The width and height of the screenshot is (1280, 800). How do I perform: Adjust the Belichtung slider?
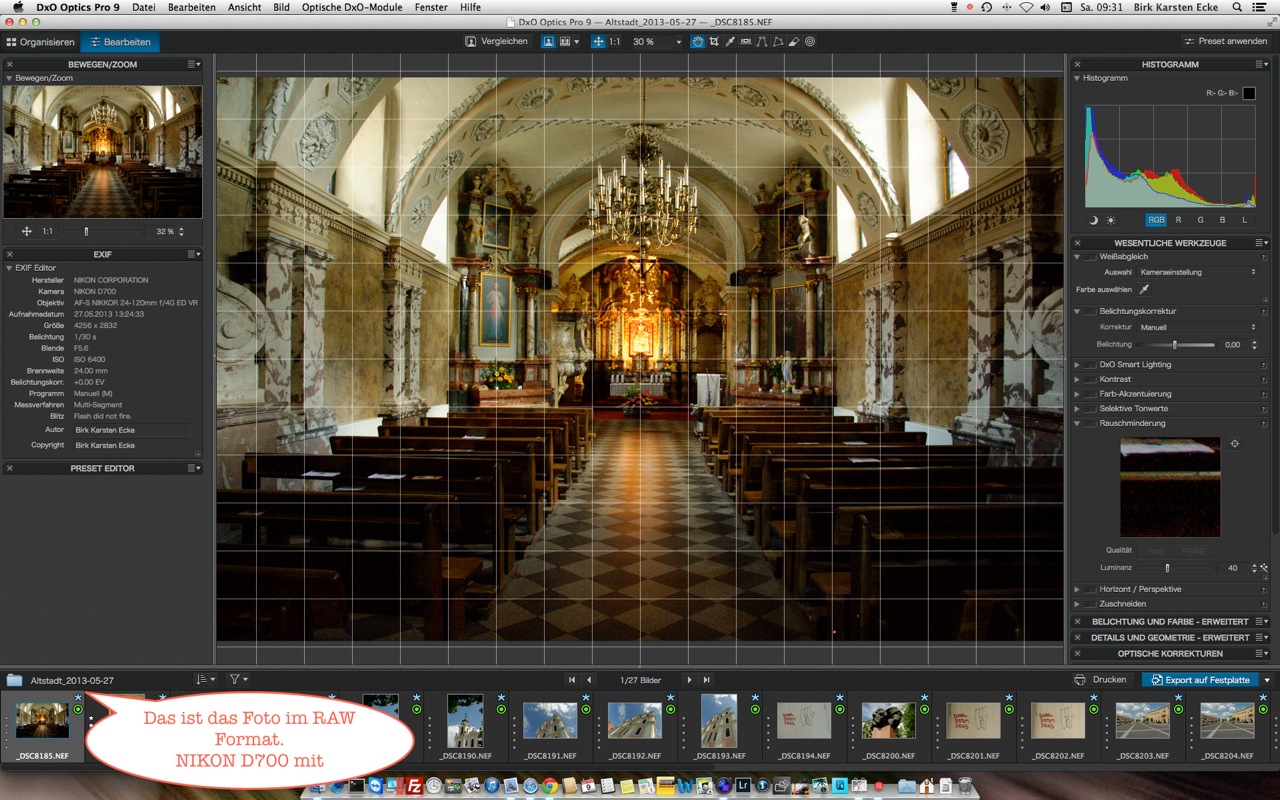(x=1175, y=345)
